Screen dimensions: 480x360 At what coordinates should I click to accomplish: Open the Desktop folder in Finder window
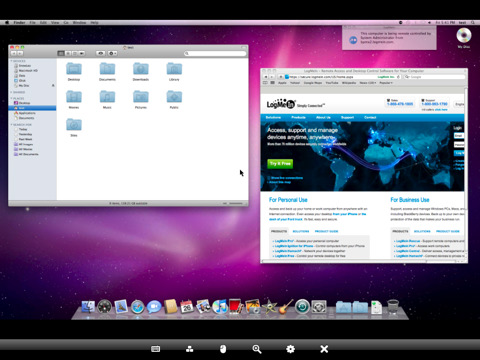tap(74, 72)
